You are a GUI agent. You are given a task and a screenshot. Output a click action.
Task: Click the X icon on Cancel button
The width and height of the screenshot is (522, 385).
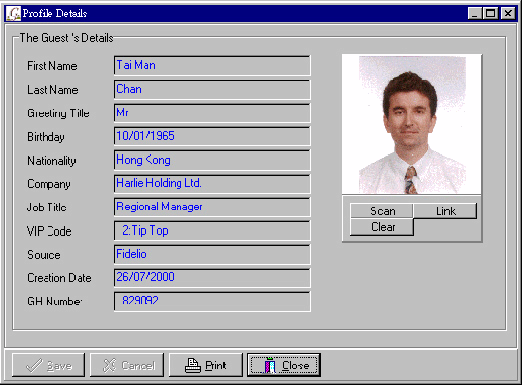pos(109,365)
